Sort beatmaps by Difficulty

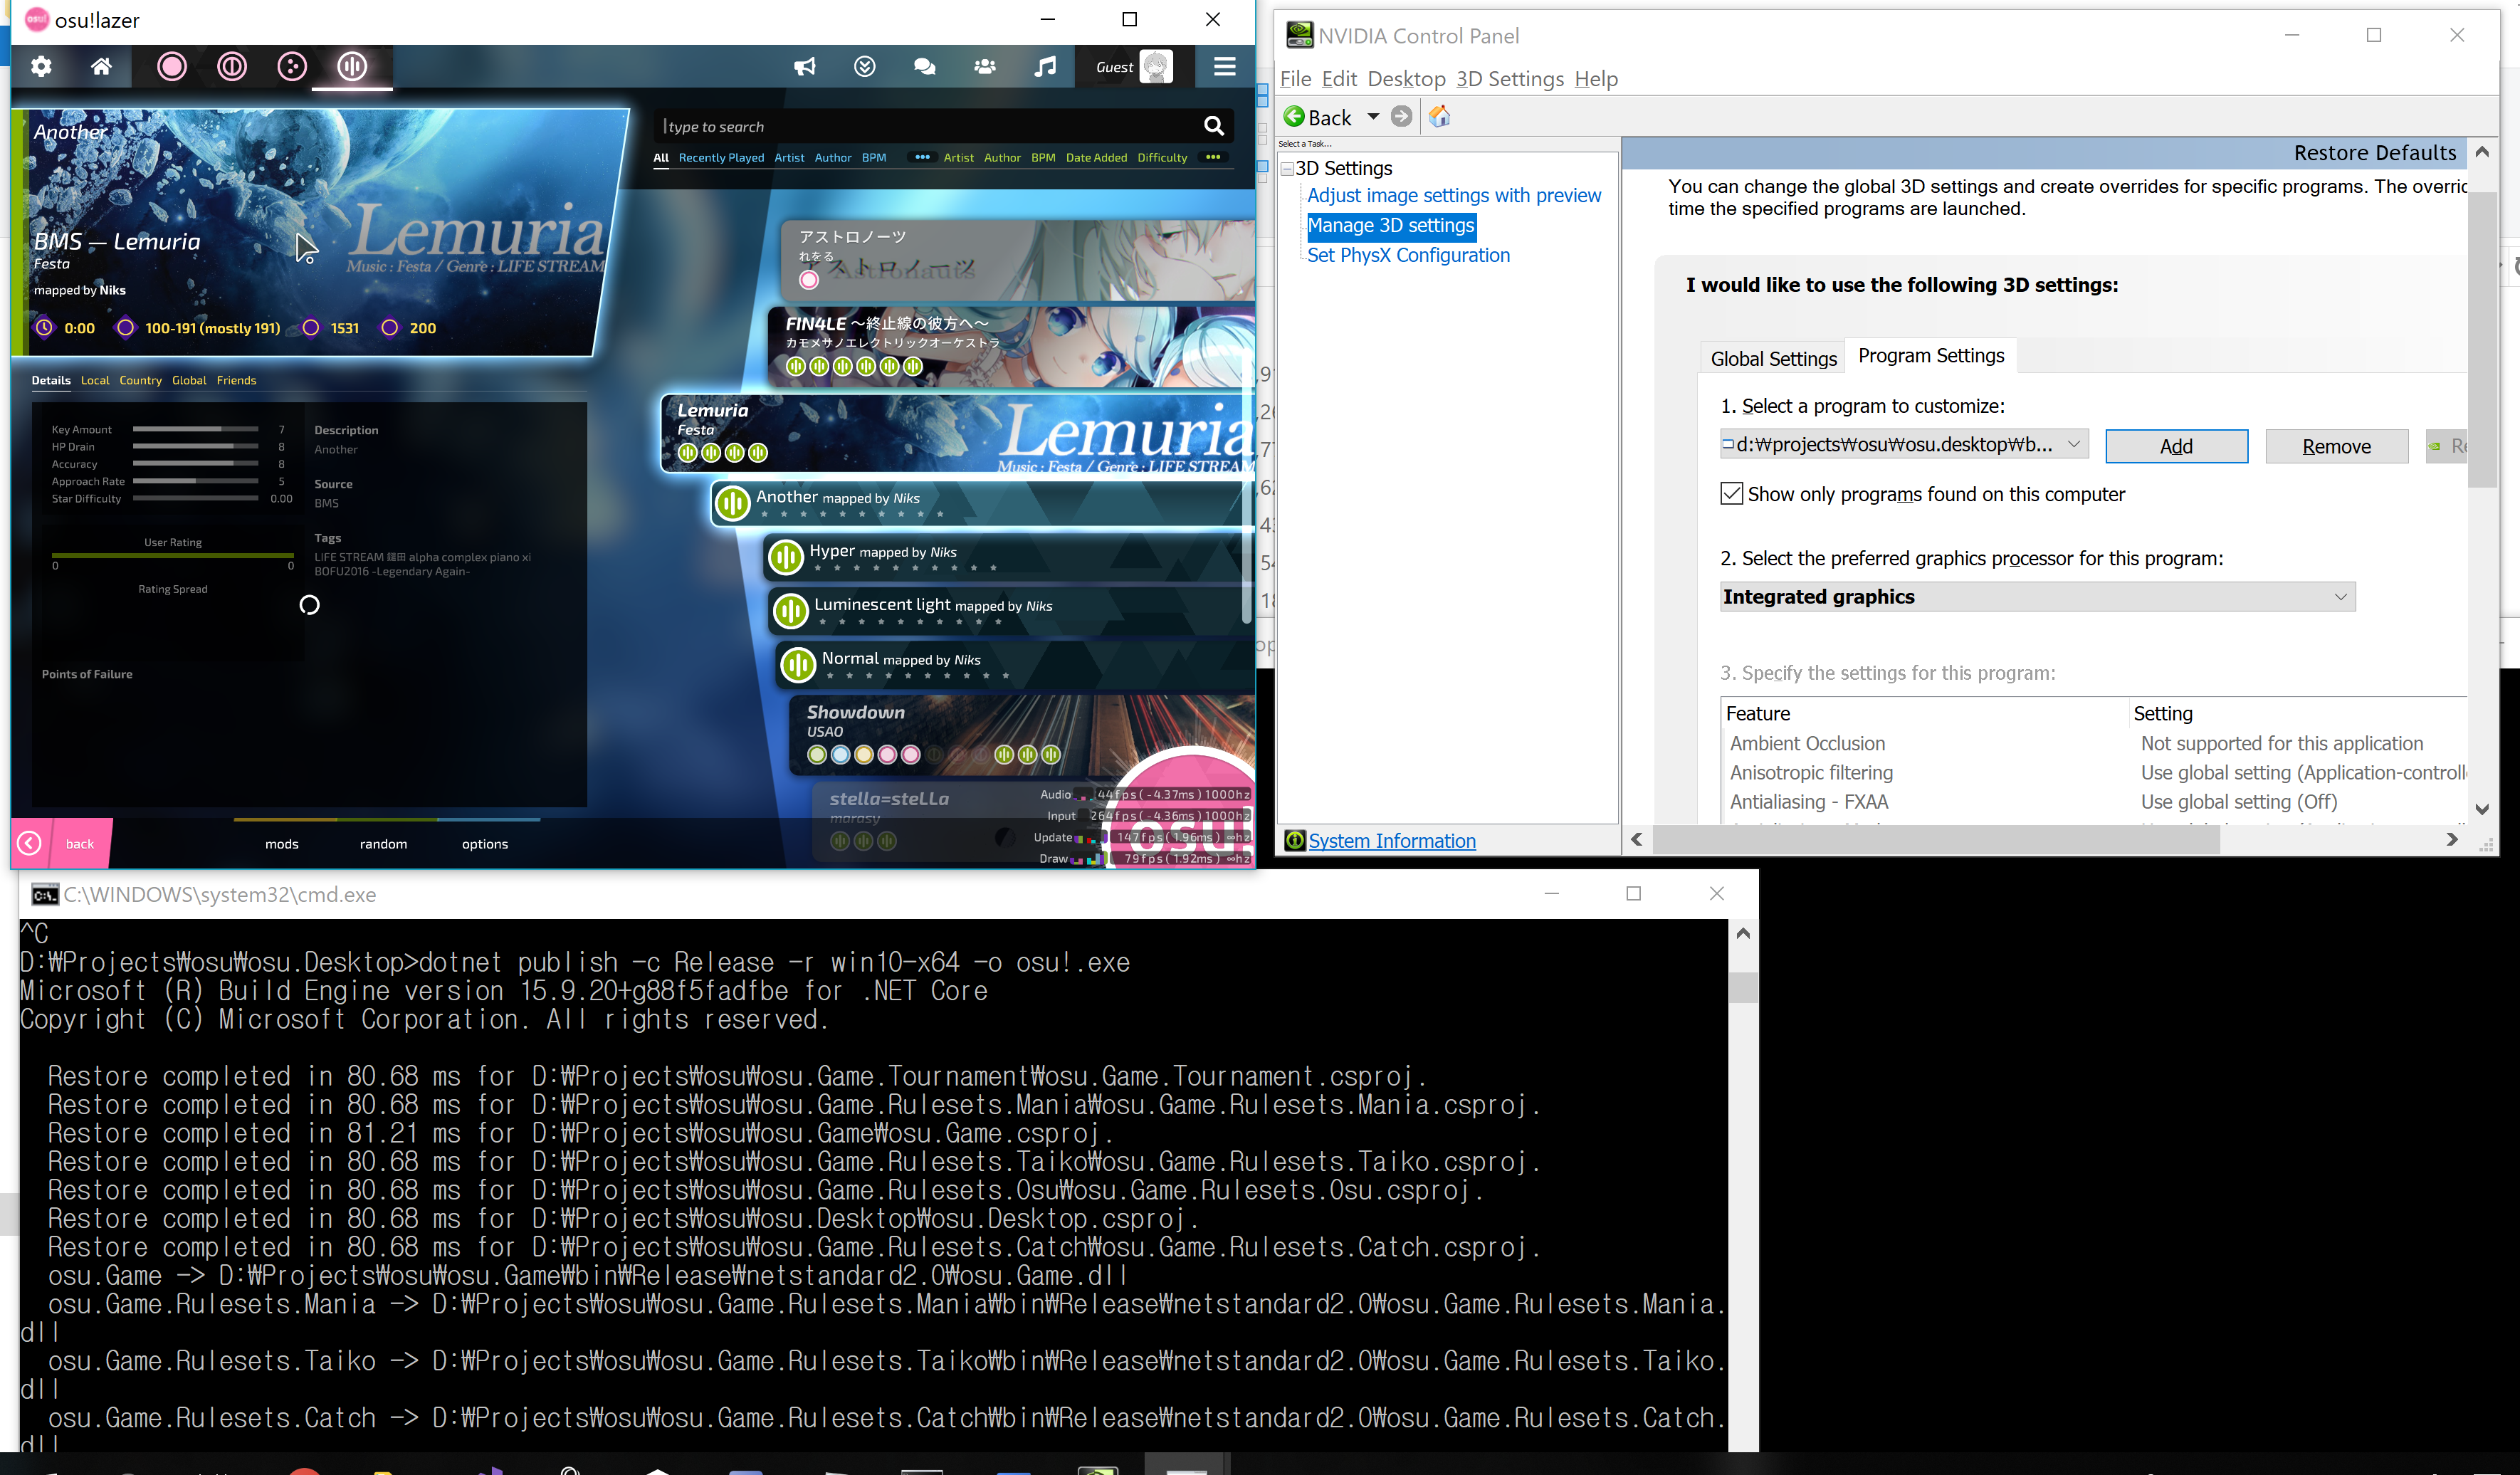pos(1162,157)
